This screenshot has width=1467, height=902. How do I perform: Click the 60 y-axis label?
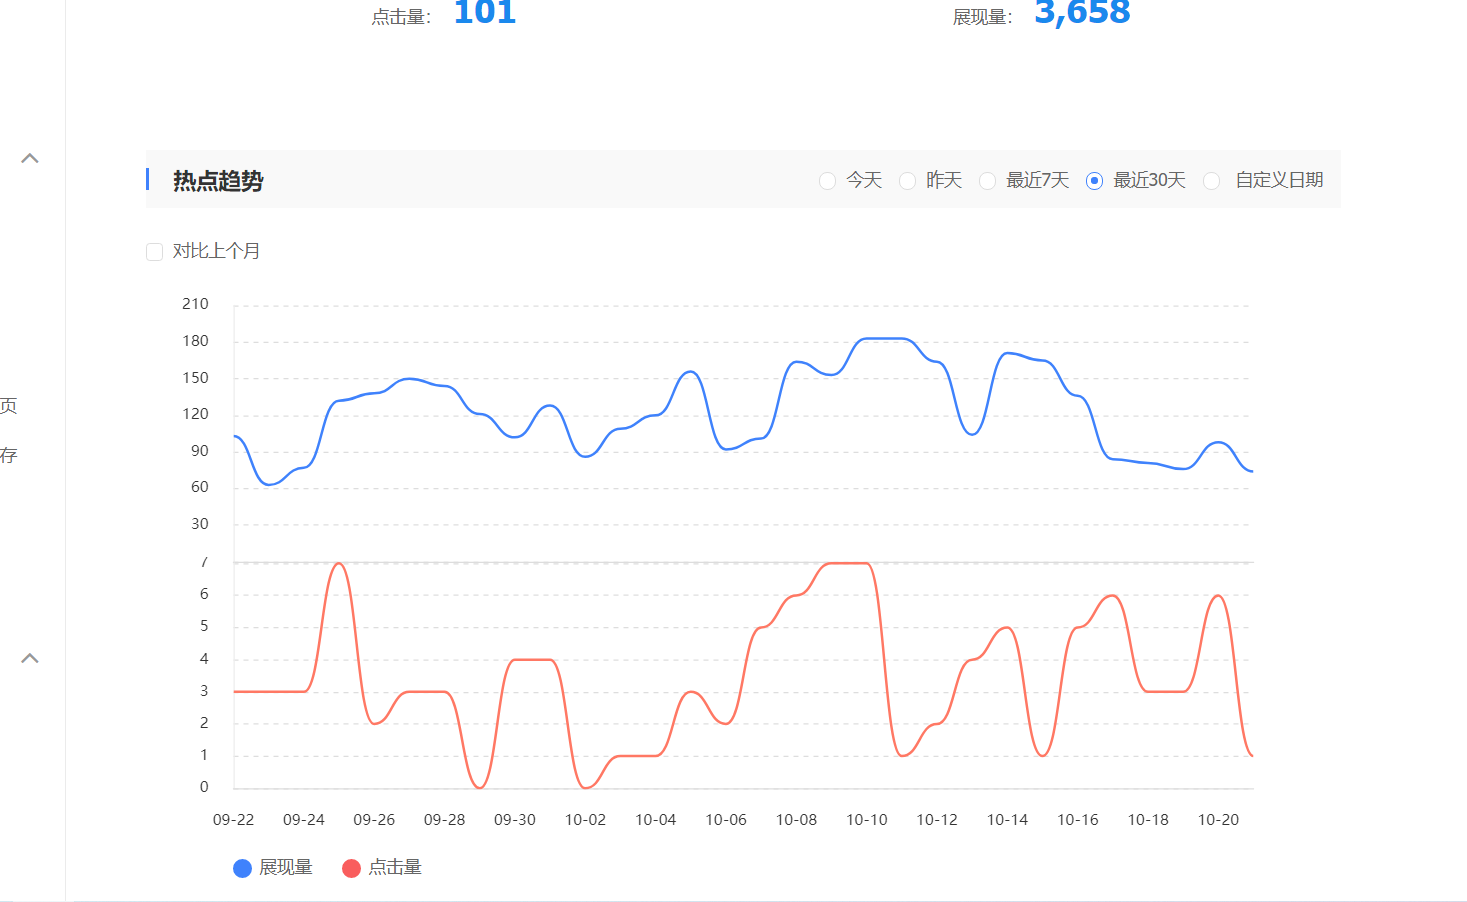200,487
